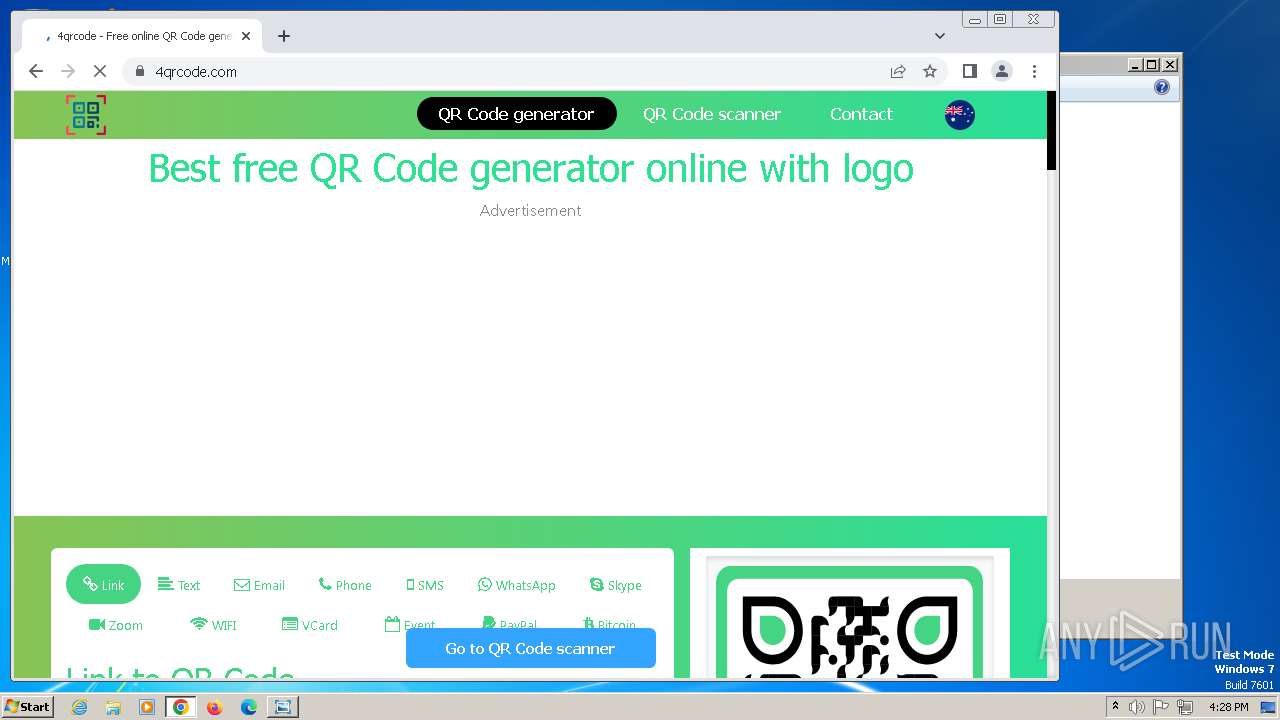Viewport: 1280px width, 720px height.
Task: Select the WIFI QR type
Action: [x=213, y=625]
